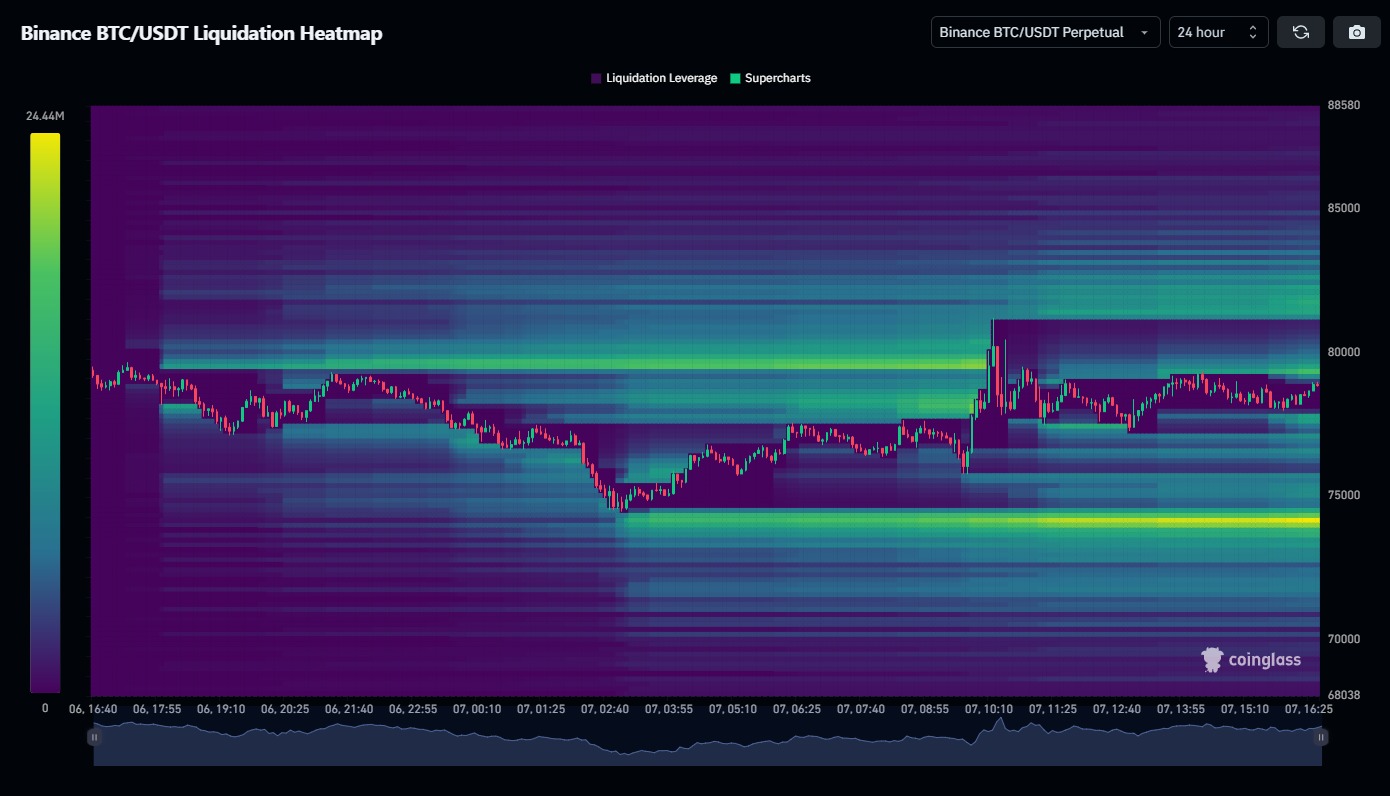This screenshot has width=1390, height=796.
Task: Click the 07, 02:40 time axis label
Action: coord(605,709)
